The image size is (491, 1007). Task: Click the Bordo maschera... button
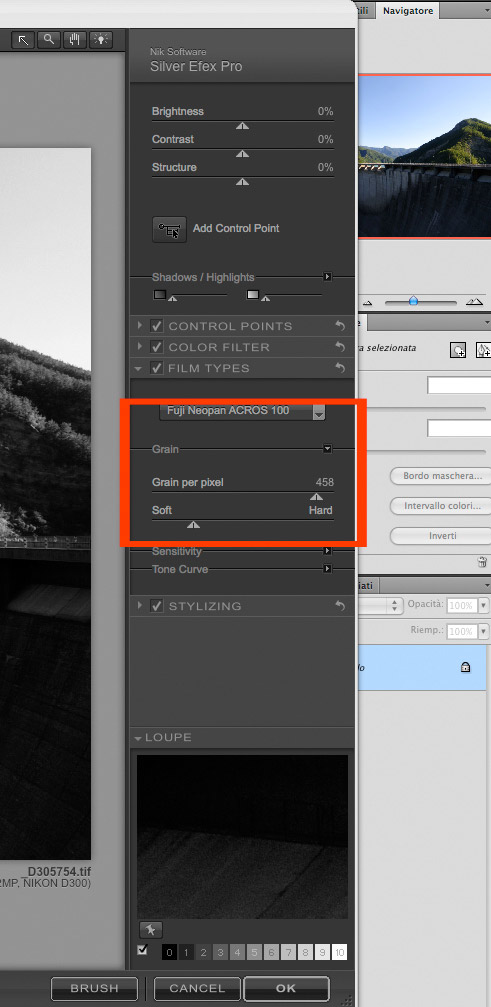[442, 477]
